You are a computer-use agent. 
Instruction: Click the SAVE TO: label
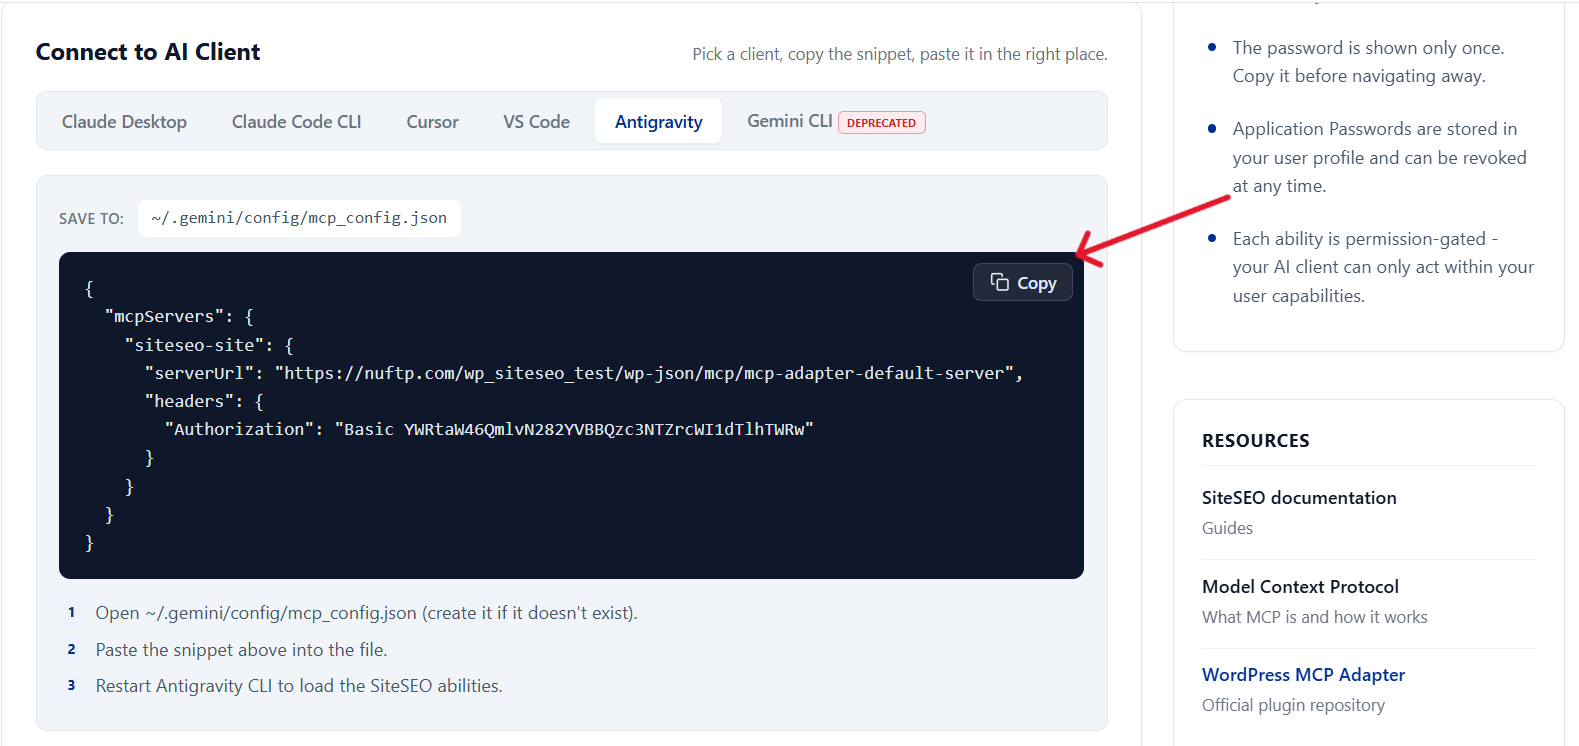91,219
